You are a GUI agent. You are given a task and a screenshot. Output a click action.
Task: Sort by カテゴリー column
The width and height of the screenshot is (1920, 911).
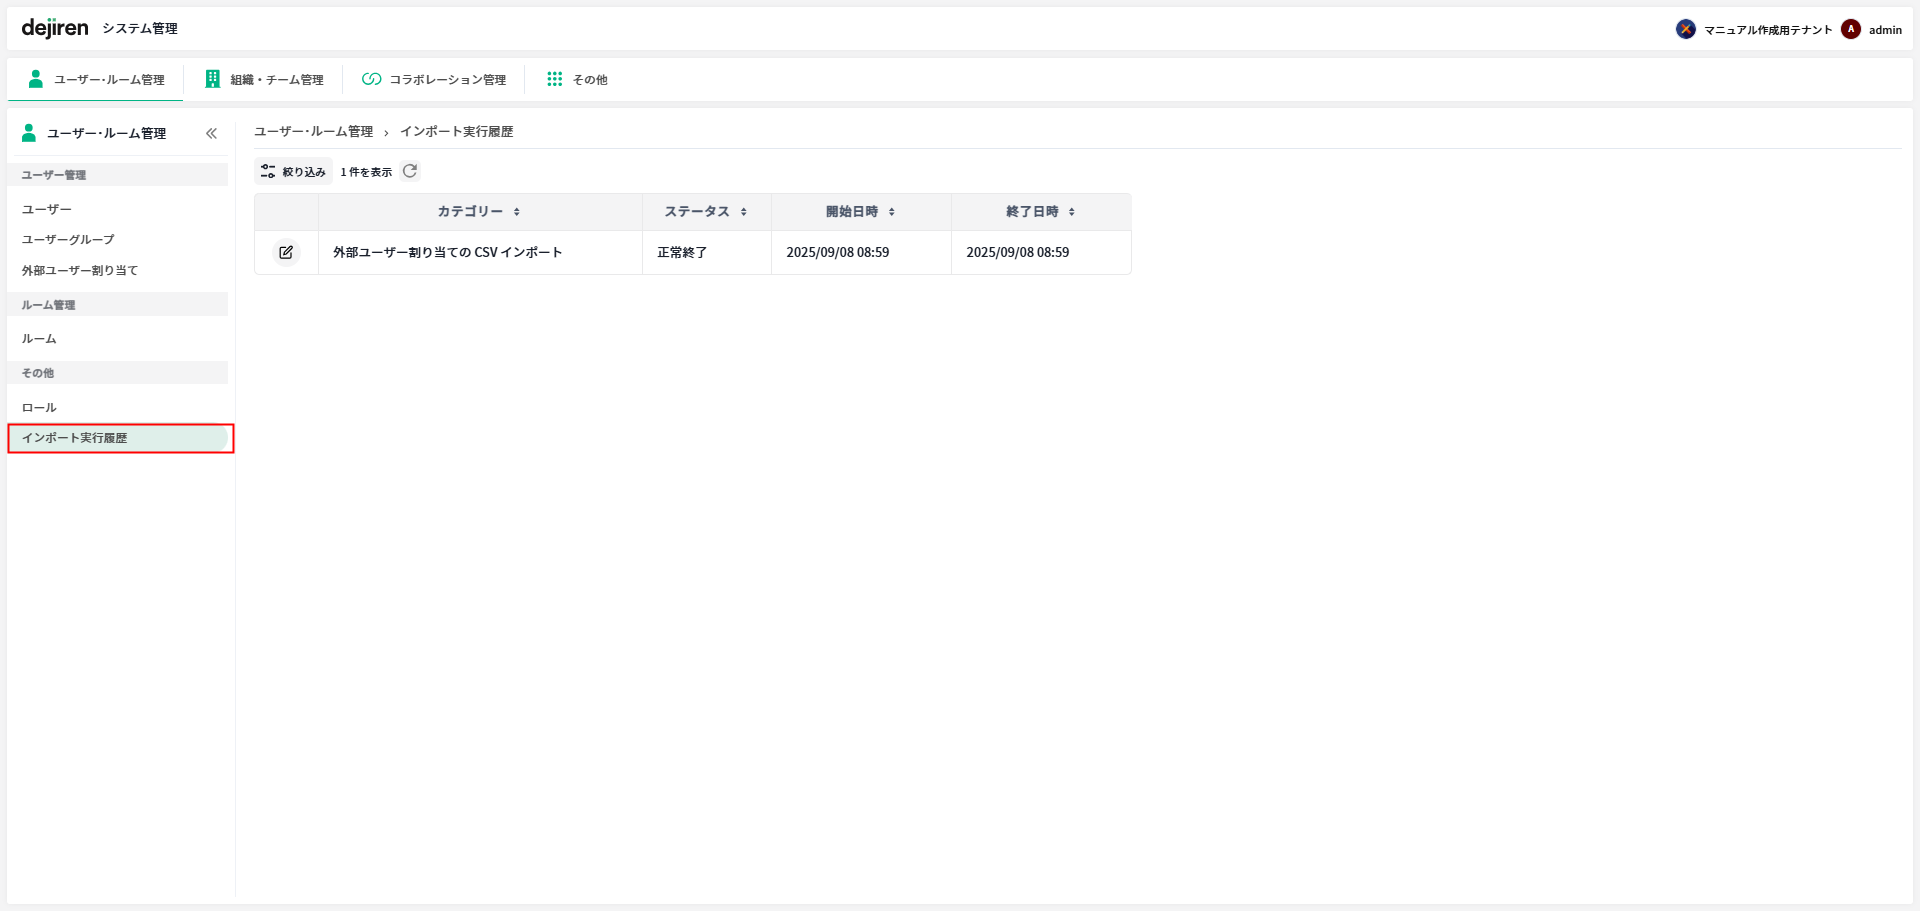click(479, 212)
